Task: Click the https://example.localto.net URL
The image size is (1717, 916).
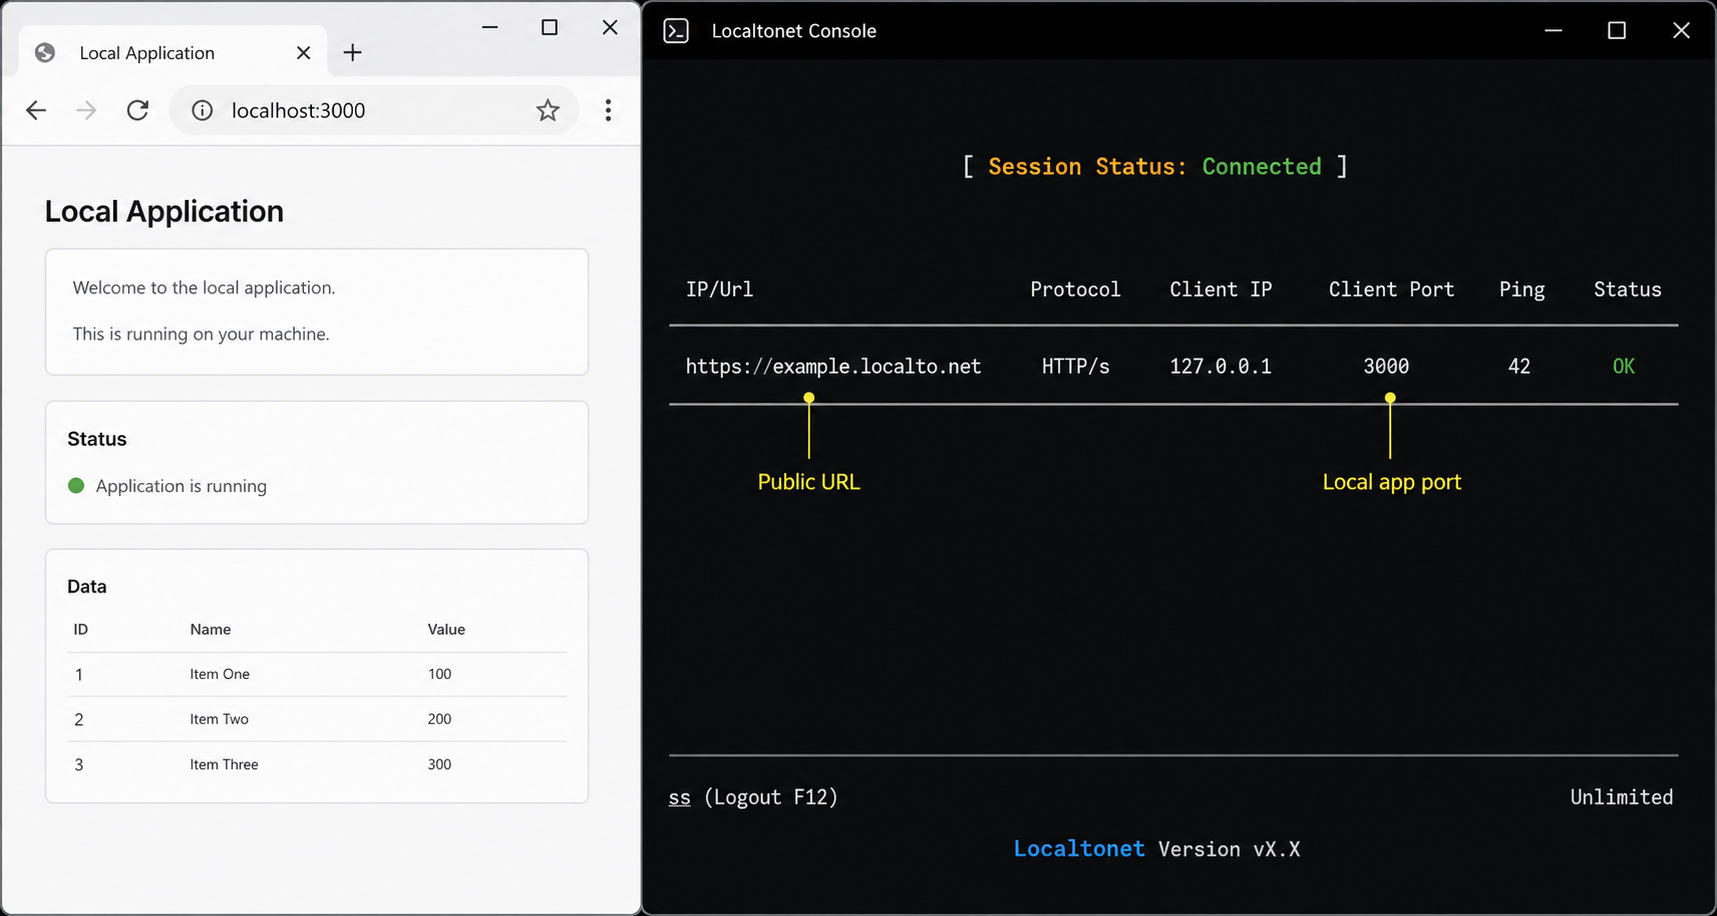Action: click(834, 367)
